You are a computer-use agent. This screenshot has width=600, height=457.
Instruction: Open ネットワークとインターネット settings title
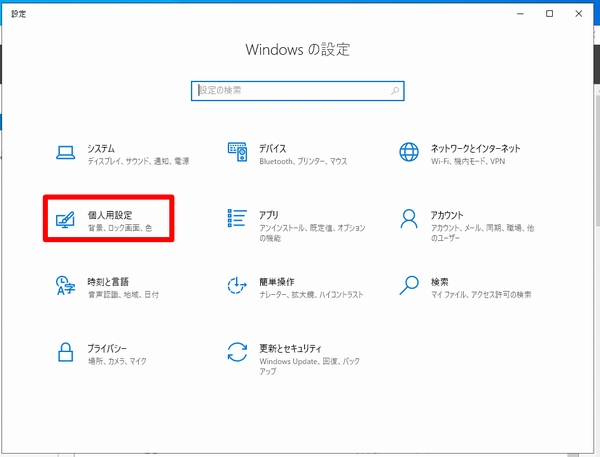coord(476,148)
